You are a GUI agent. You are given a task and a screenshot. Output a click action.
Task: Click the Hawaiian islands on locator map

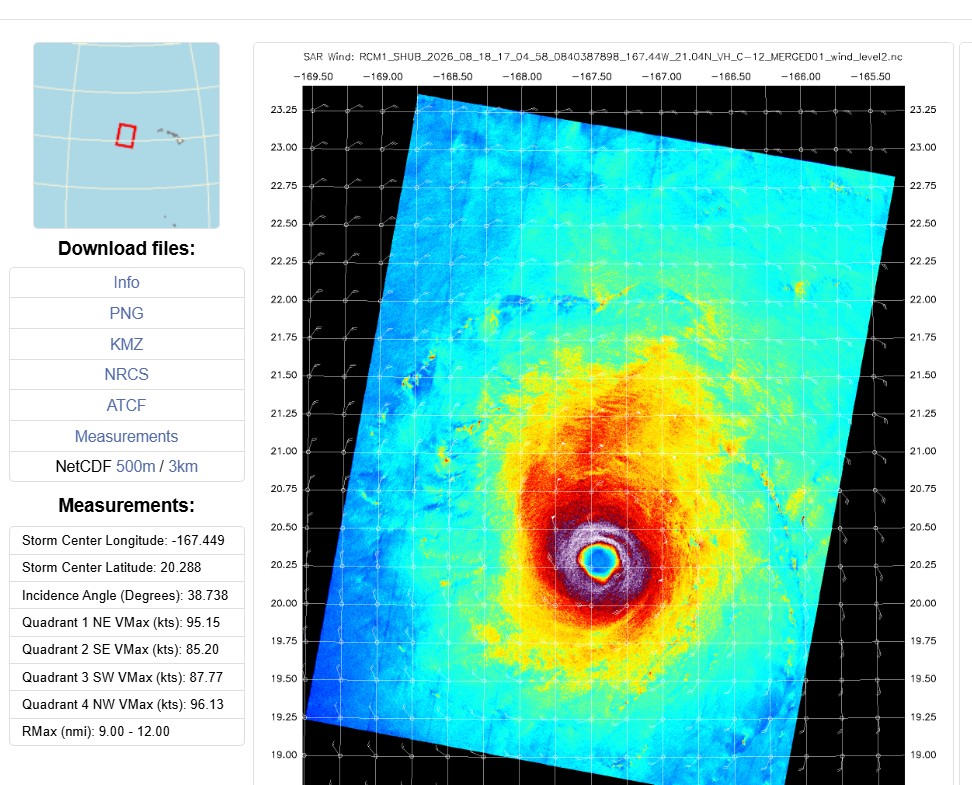tap(170, 136)
